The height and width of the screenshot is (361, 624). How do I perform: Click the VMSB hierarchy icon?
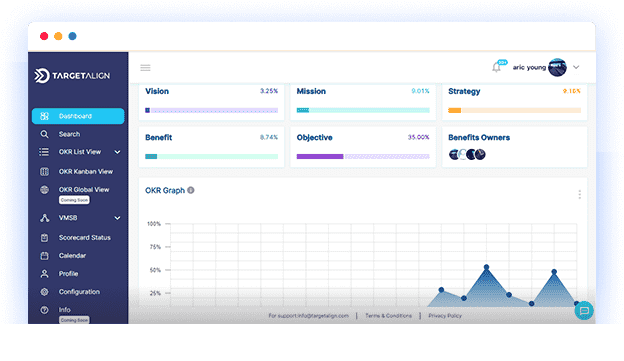pyautogui.click(x=45, y=218)
